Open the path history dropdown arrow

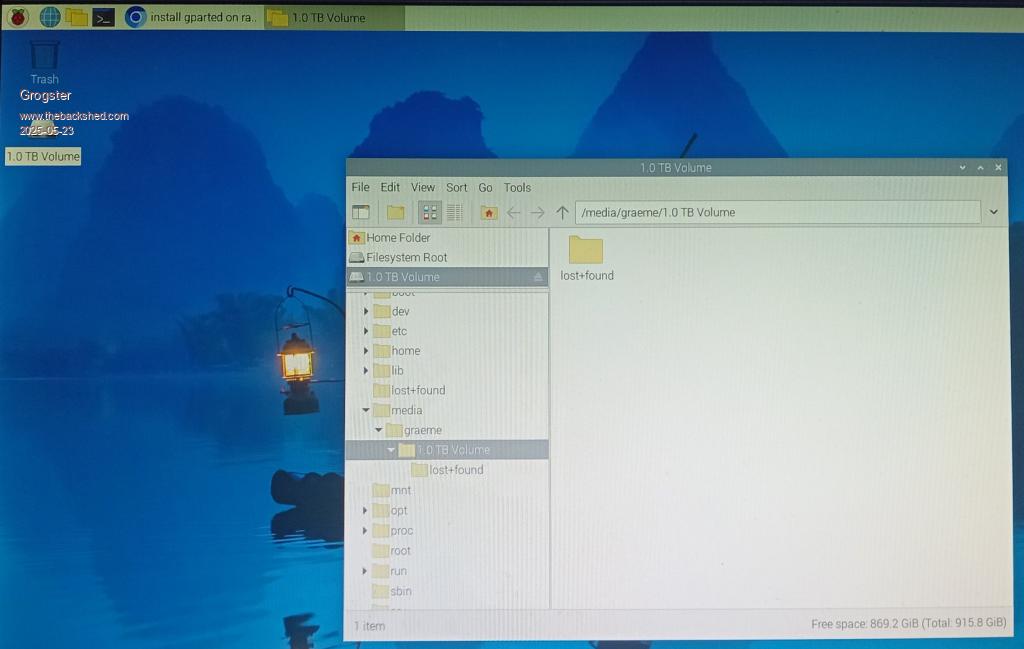(993, 212)
